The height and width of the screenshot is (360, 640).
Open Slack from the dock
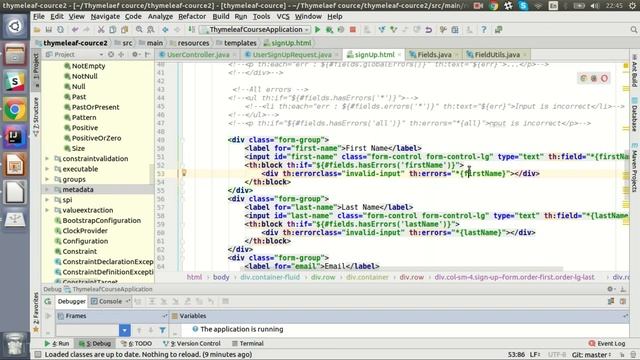[15, 82]
